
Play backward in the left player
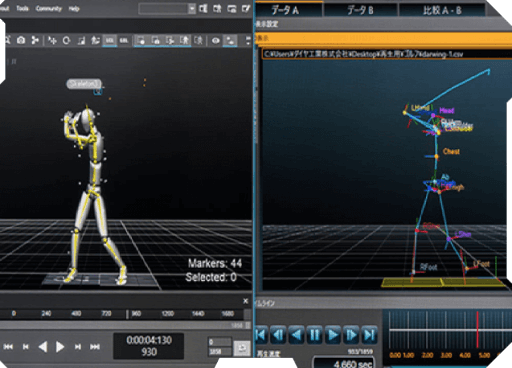pyautogui.click(x=42, y=347)
